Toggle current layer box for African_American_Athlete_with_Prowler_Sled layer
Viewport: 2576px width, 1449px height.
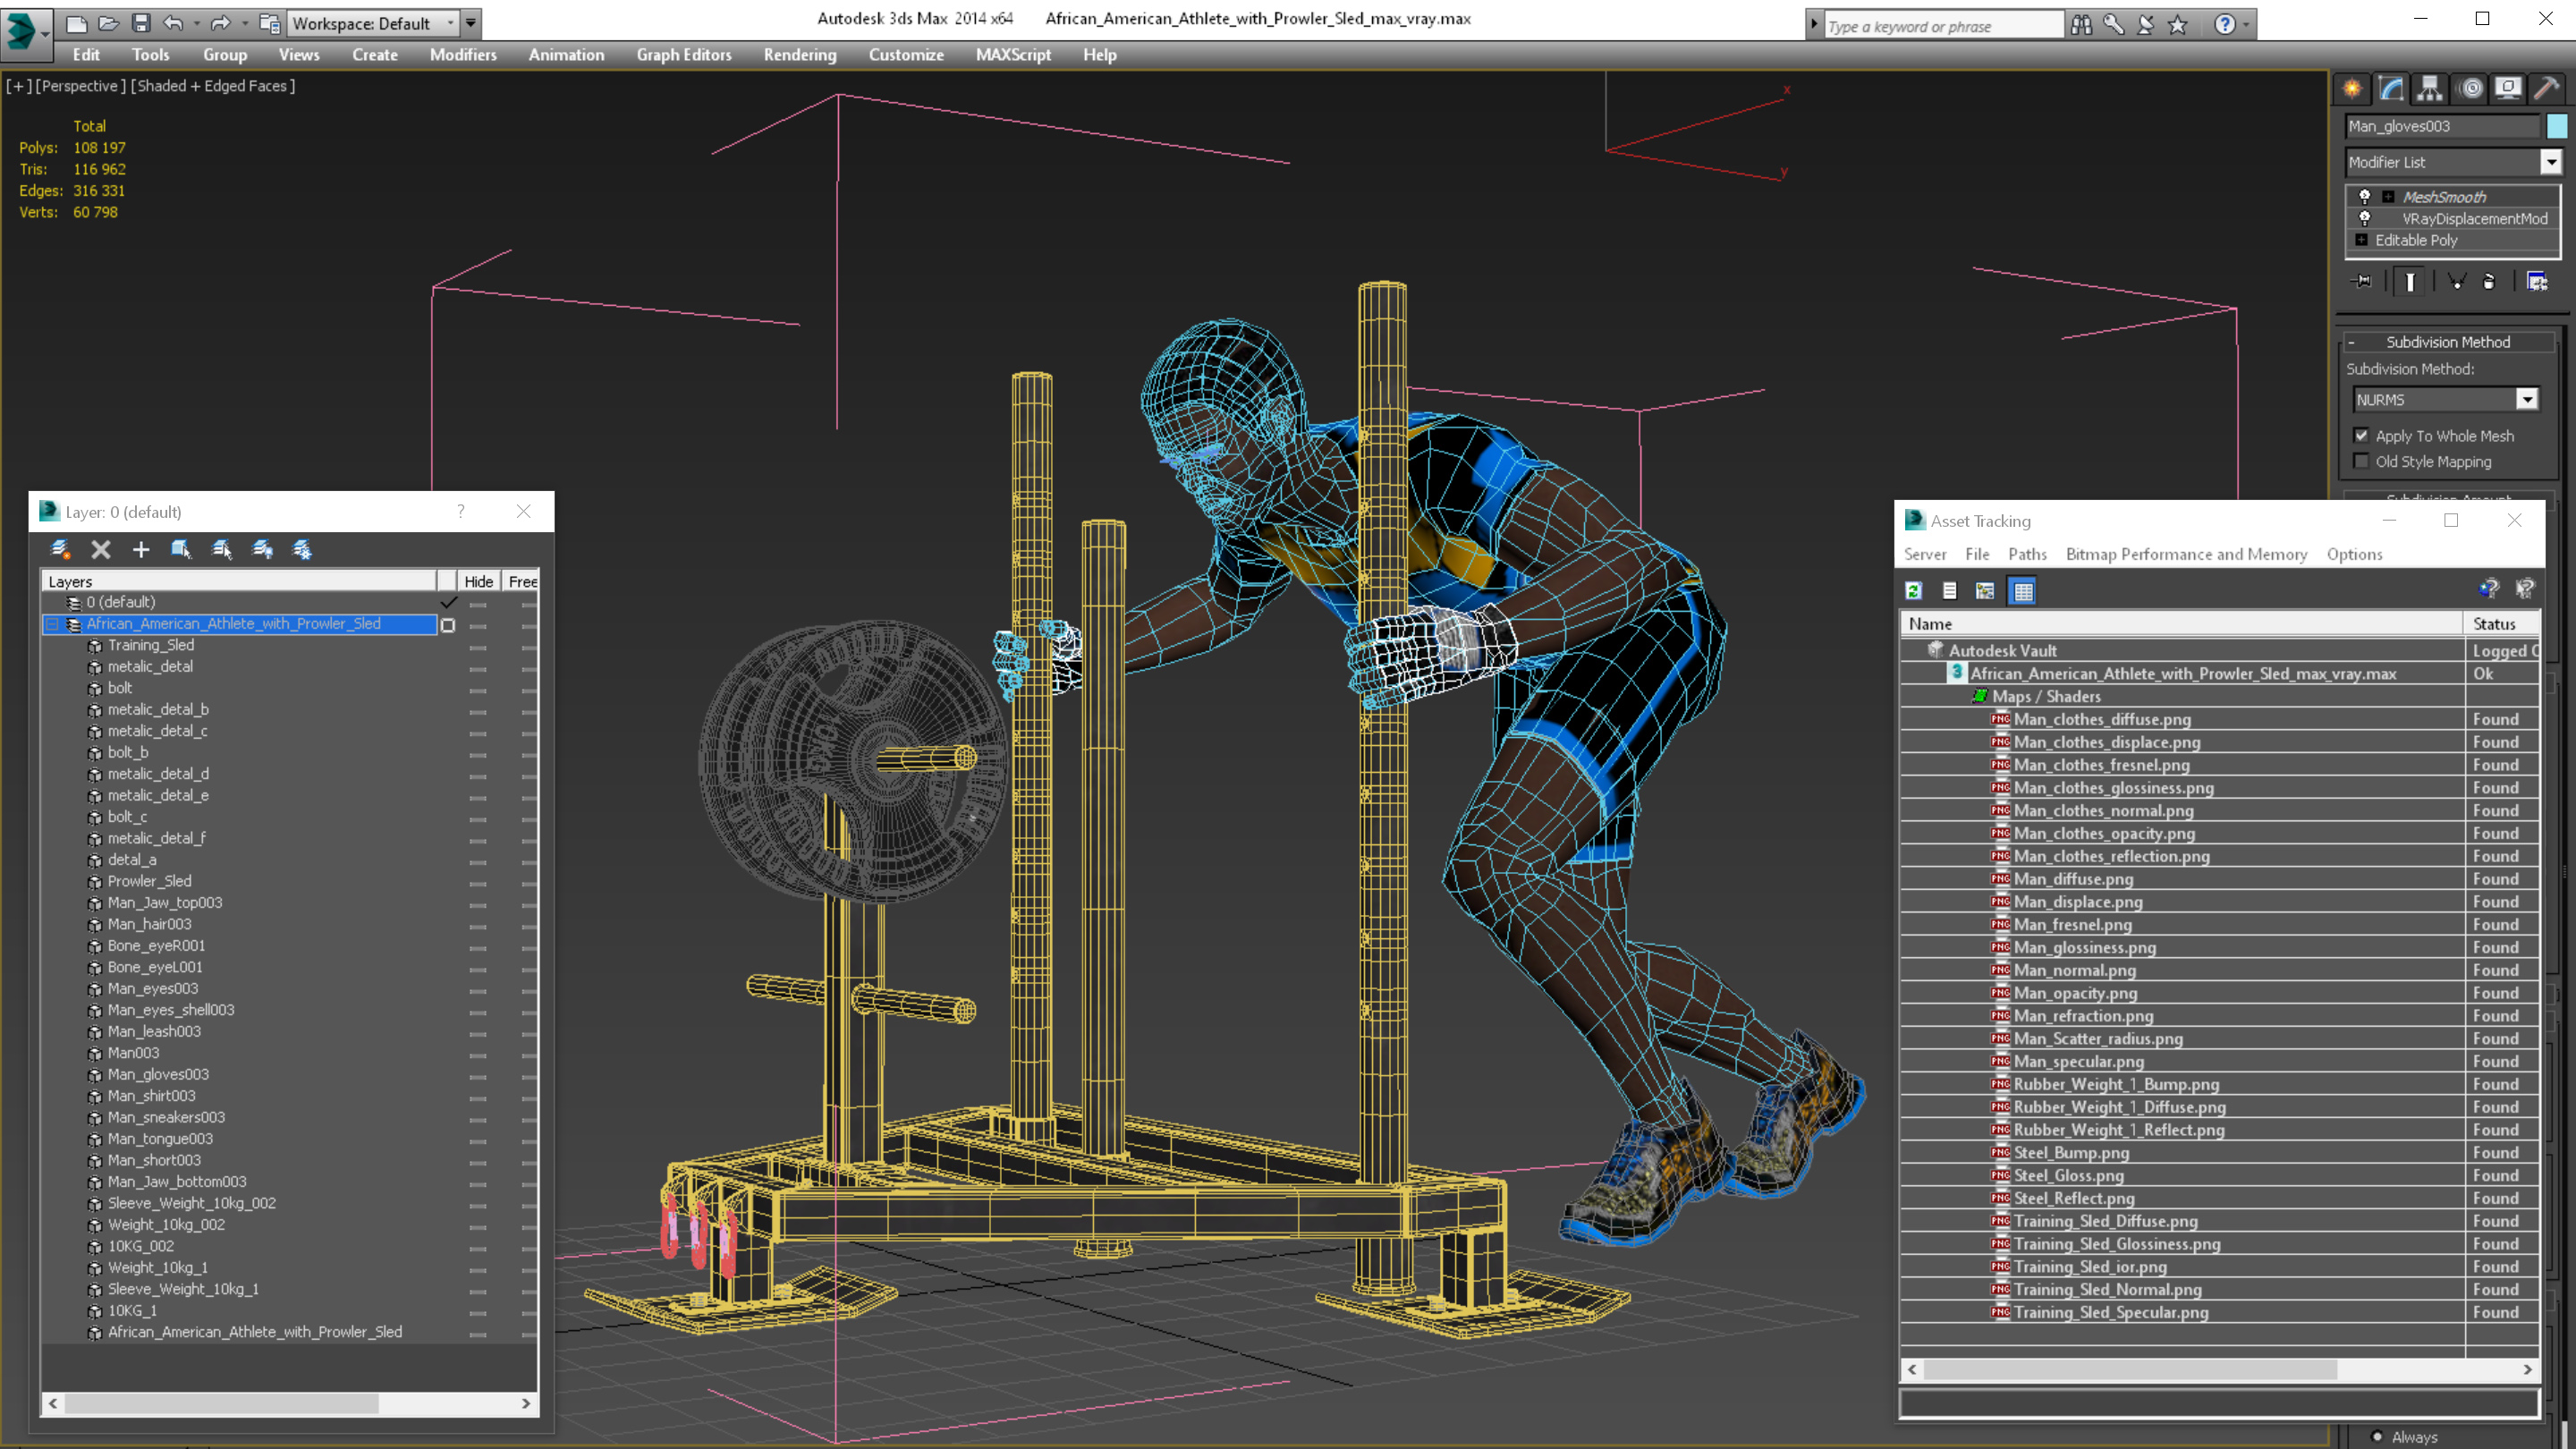click(448, 625)
